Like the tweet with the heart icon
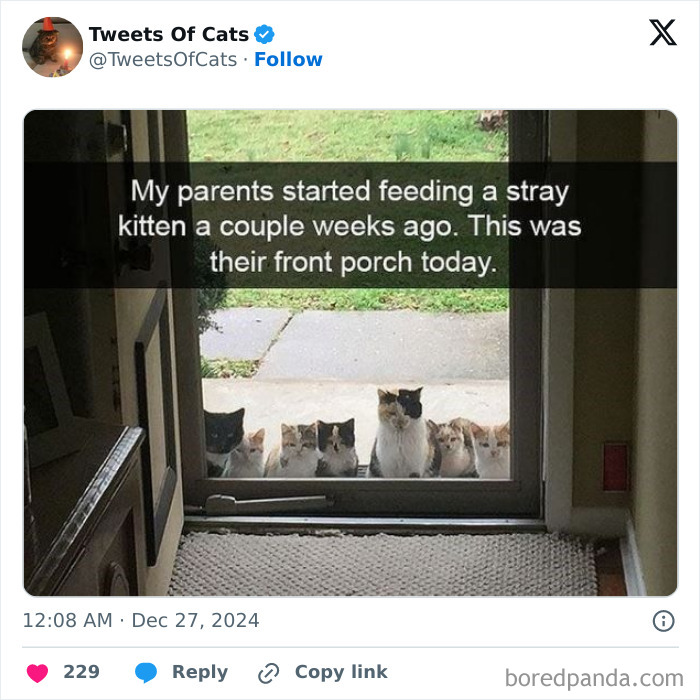The image size is (700, 700). pyautogui.click(x=37, y=673)
